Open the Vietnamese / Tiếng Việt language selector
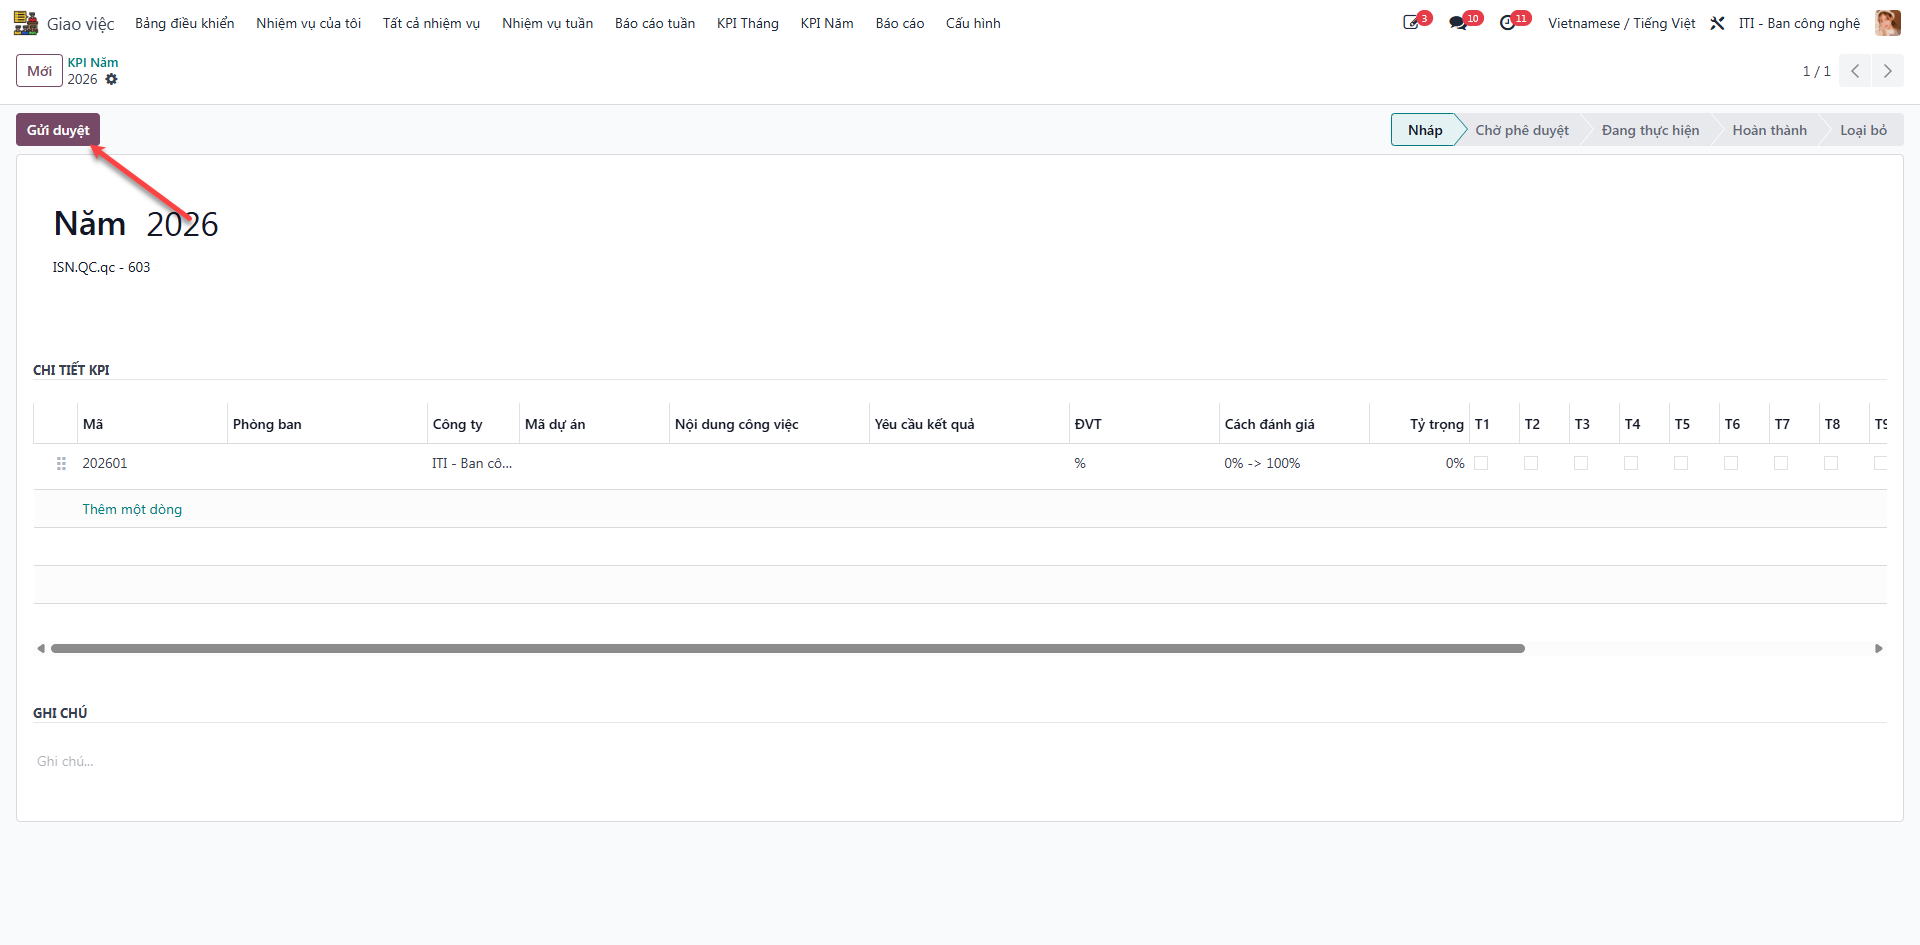Image resolution: width=1920 pixels, height=945 pixels. pos(1621,23)
